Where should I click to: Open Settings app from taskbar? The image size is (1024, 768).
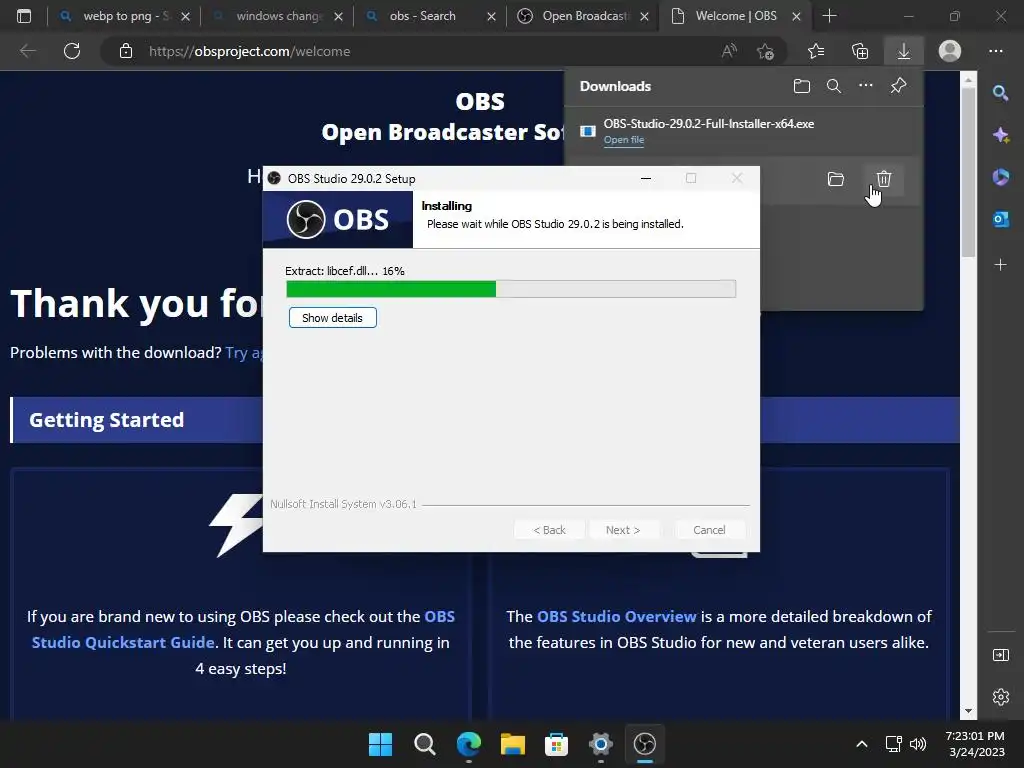click(x=600, y=744)
